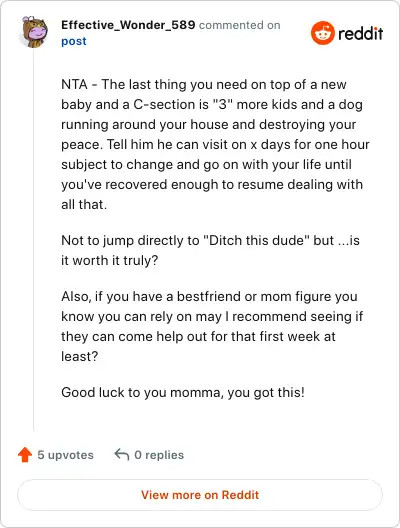Select the paragraph starting with NTA
Image resolution: width=400 pixels, height=528 pixels.
[x=215, y=144]
